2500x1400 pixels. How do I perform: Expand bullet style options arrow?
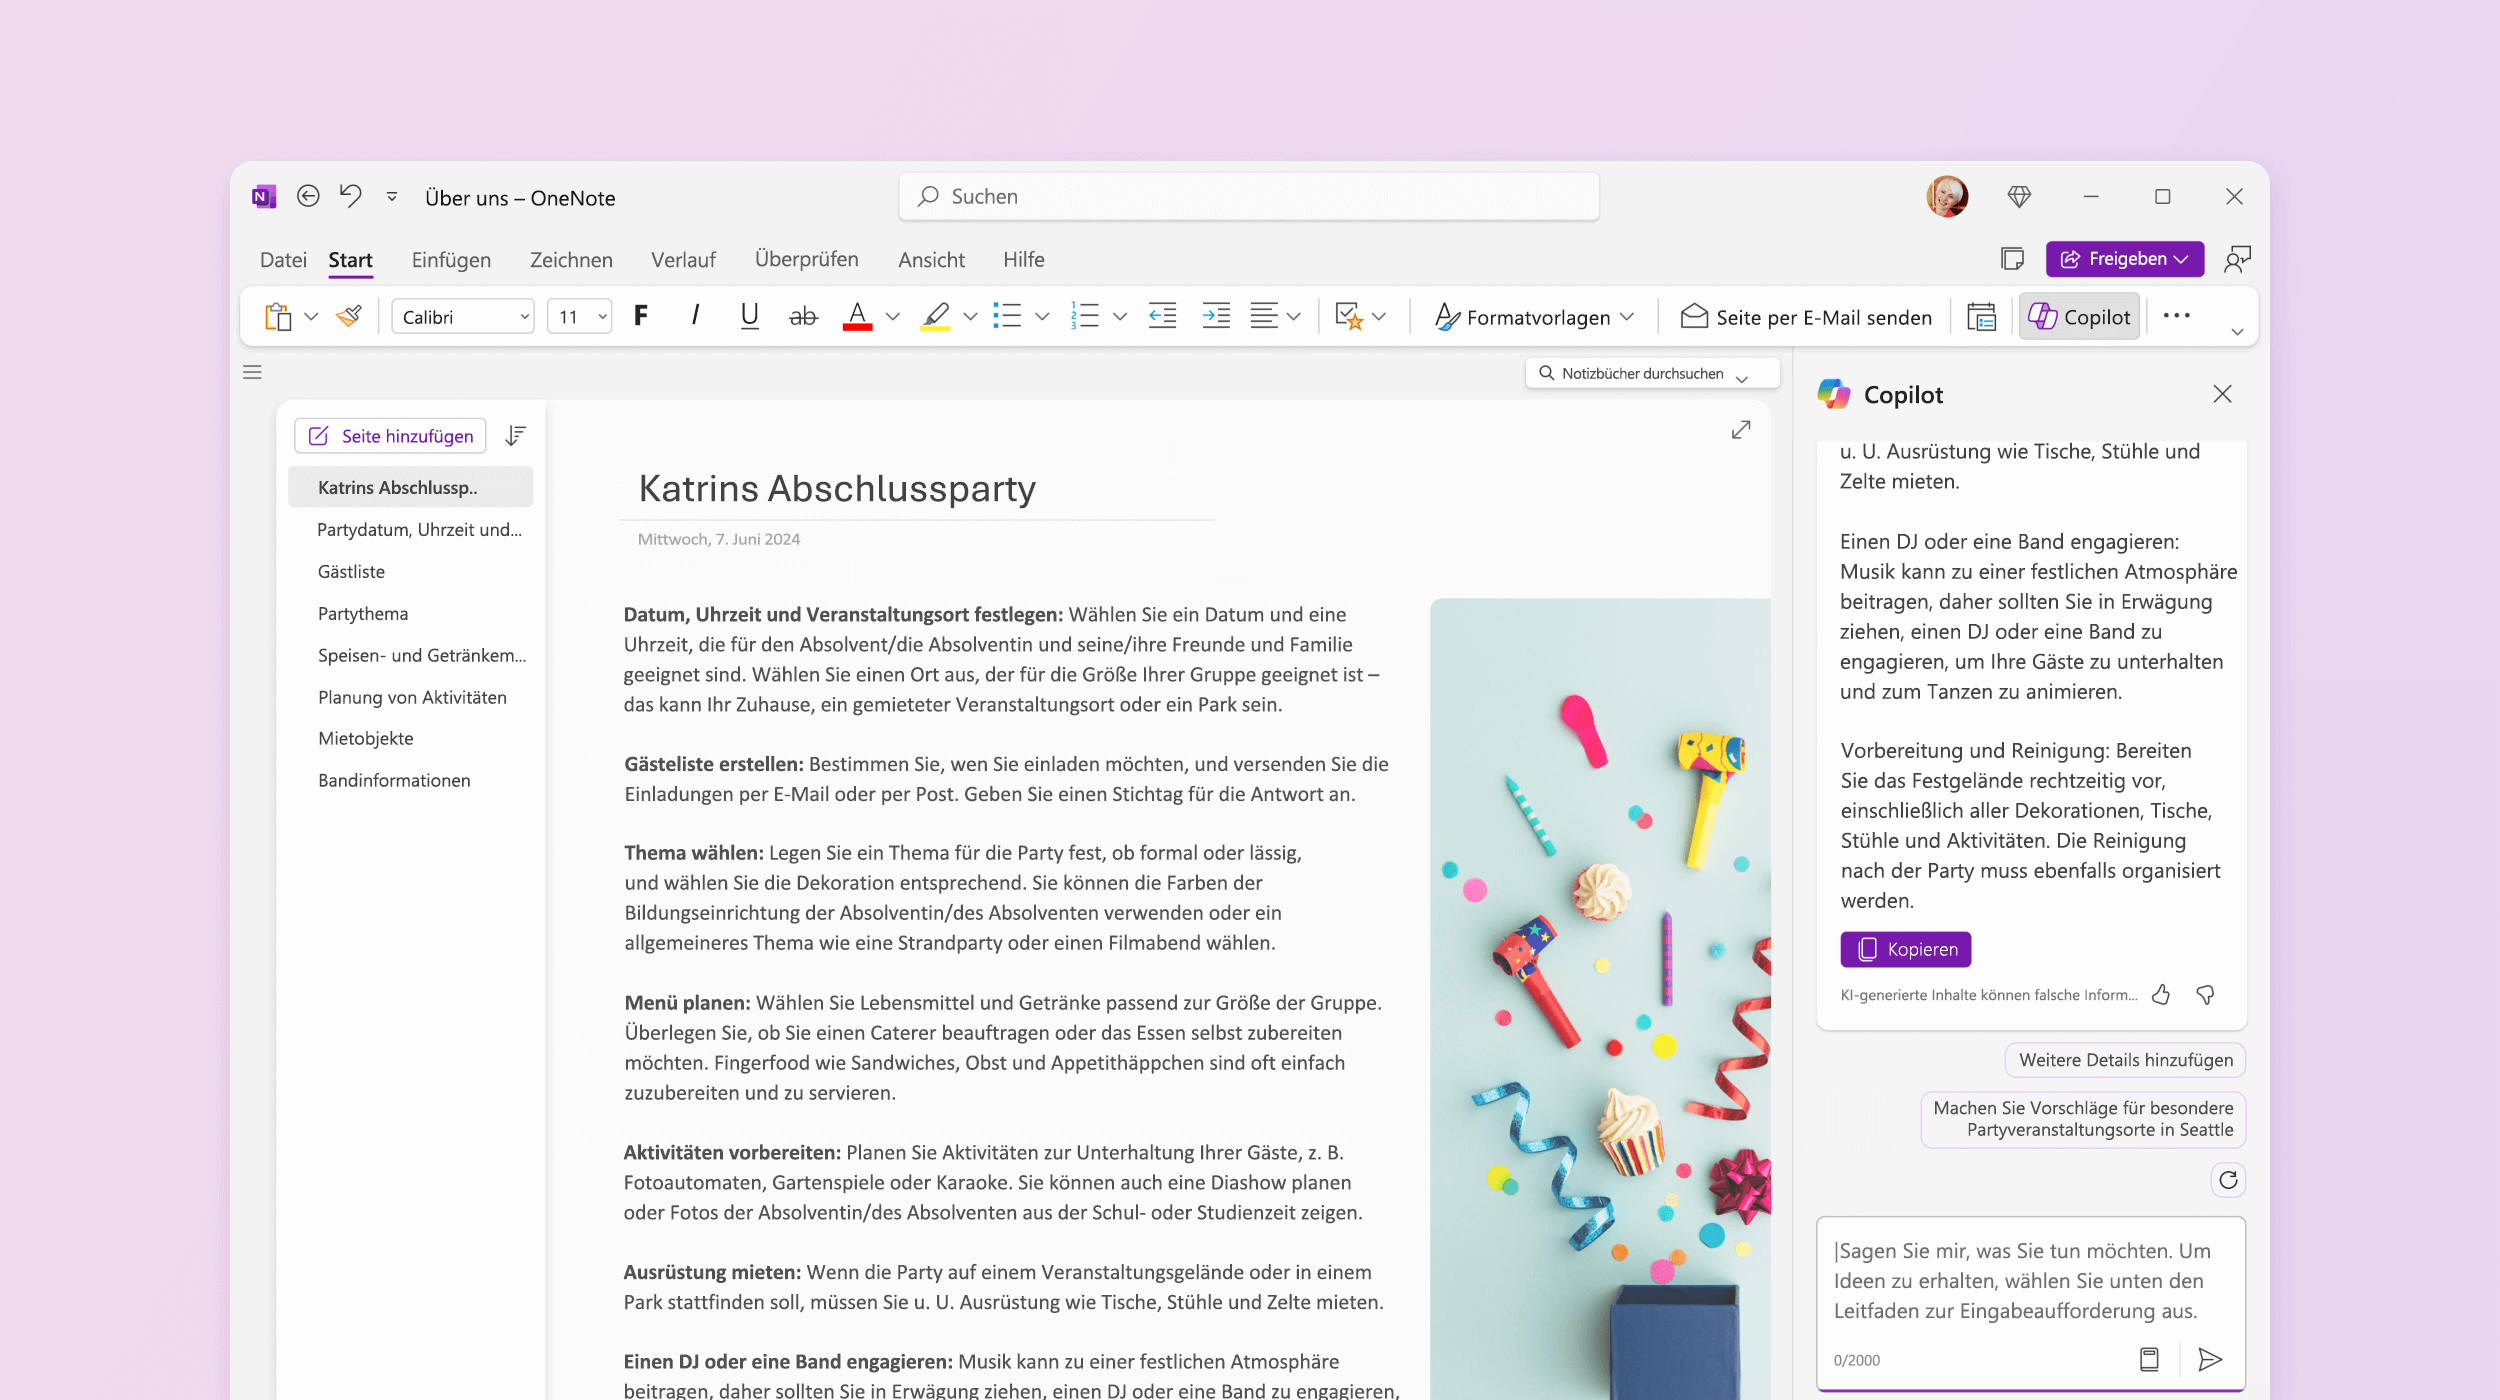1042,317
